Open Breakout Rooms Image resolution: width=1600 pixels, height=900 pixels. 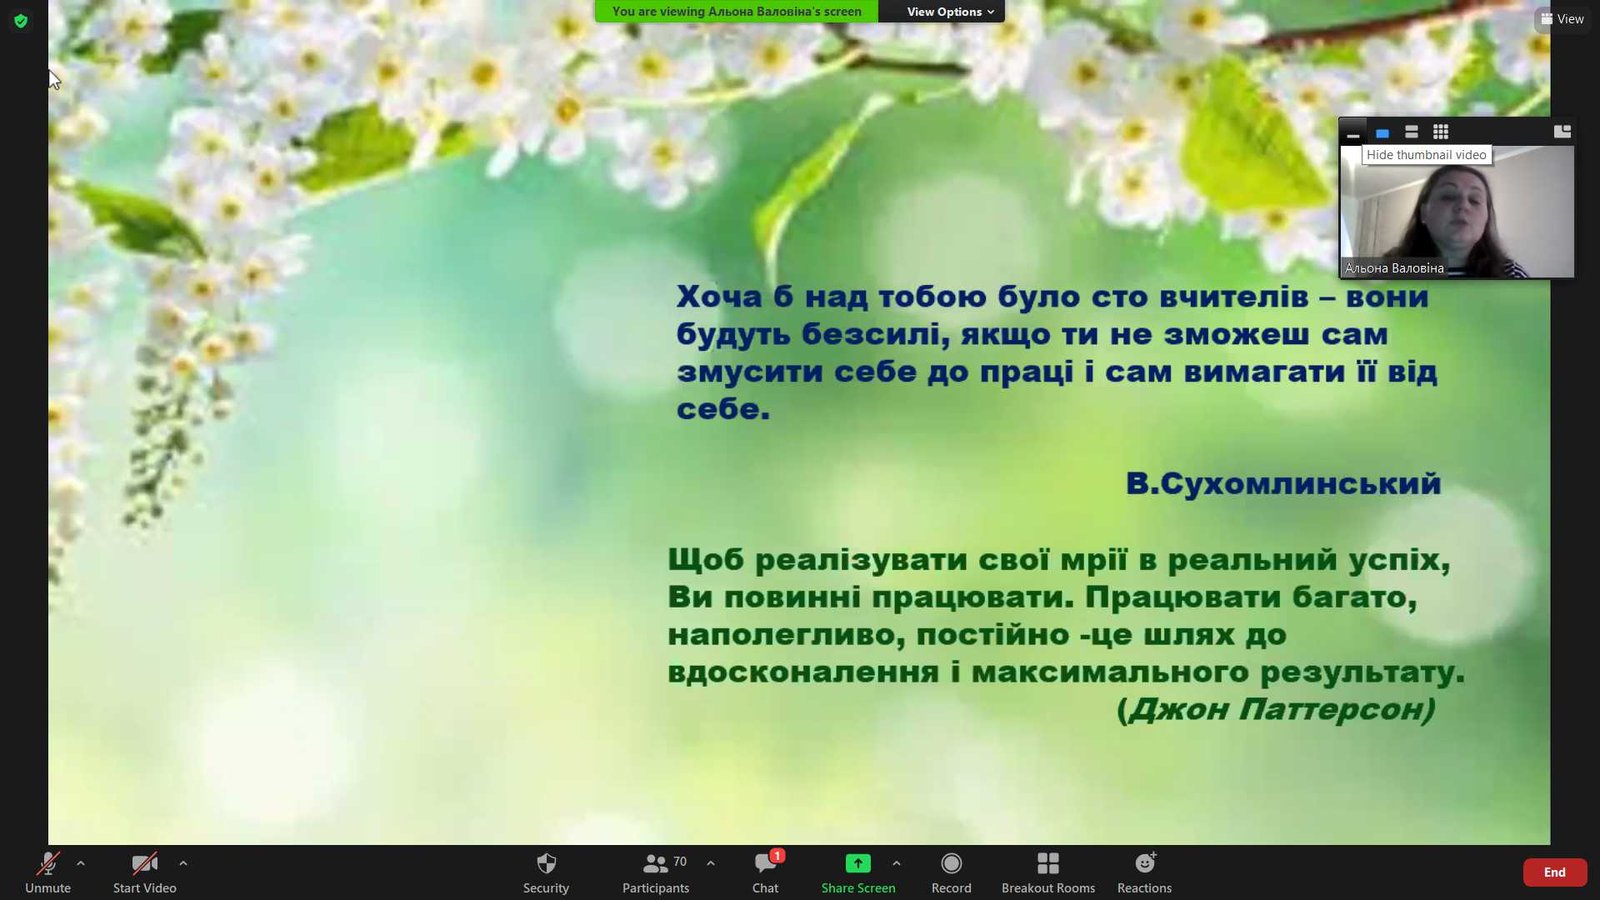[x=1048, y=864]
